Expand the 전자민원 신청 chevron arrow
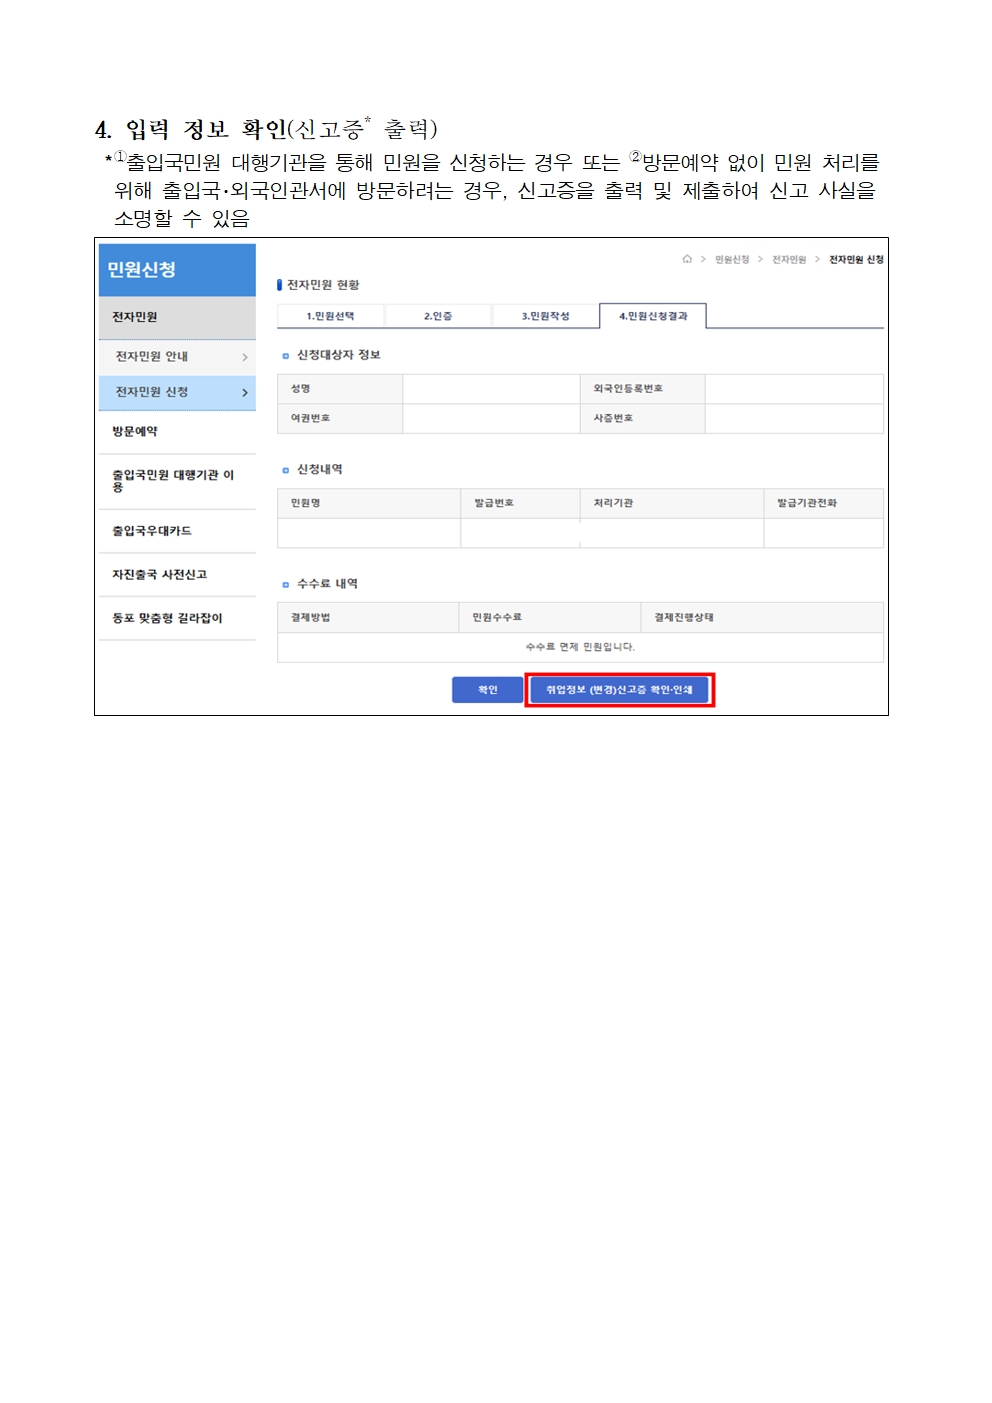 click(x=245, y=393)
